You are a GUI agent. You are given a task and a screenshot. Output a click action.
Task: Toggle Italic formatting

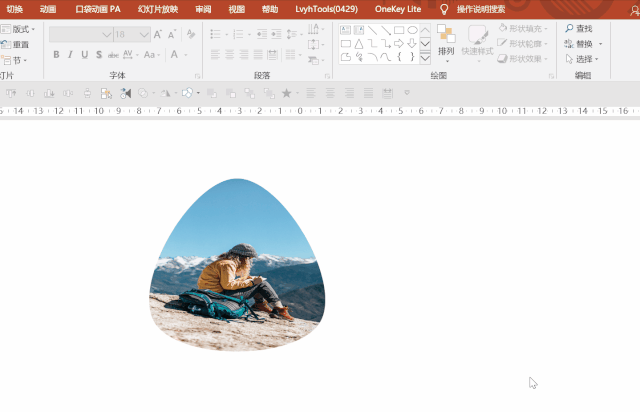[70, 55]
